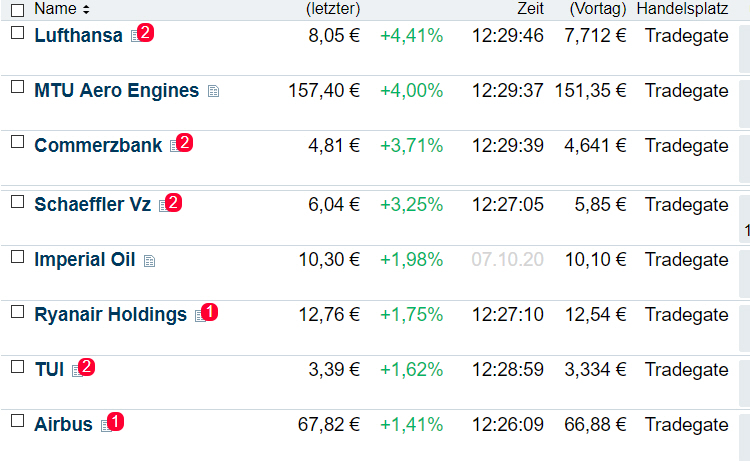Screen dimensions: 750x461
Task: Open Ryanair Holdings news badge icon
Action: [x=207, y=313]
